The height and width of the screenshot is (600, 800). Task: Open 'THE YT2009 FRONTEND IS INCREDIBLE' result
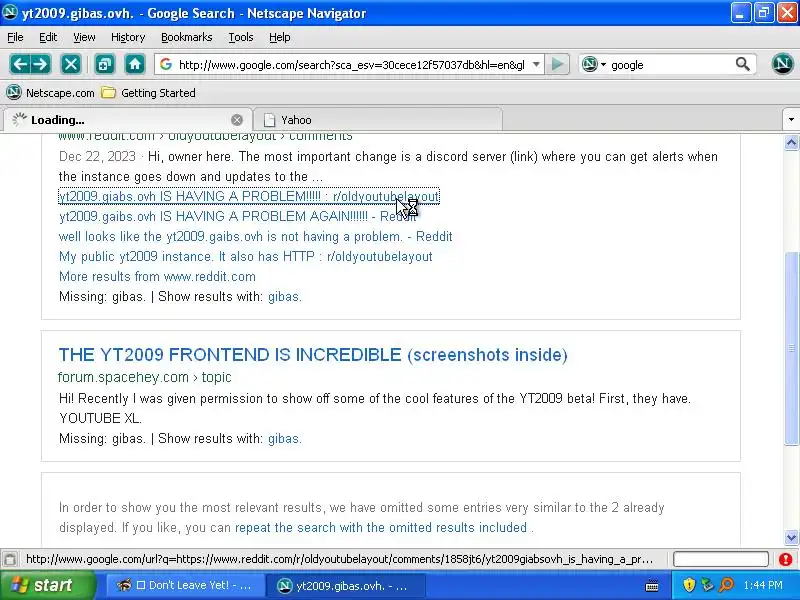(313, 355)
